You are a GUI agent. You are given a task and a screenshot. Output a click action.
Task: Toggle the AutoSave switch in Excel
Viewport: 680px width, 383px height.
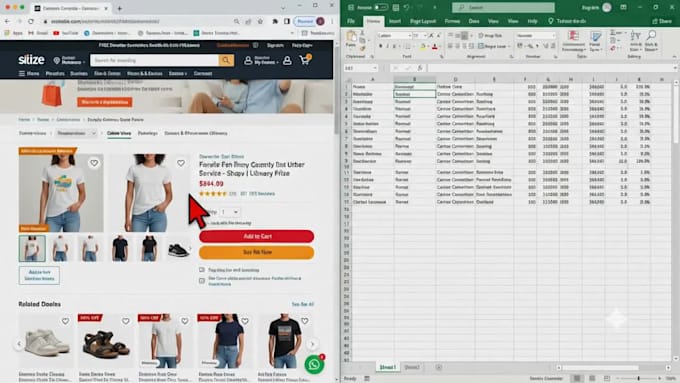(381, 7)
